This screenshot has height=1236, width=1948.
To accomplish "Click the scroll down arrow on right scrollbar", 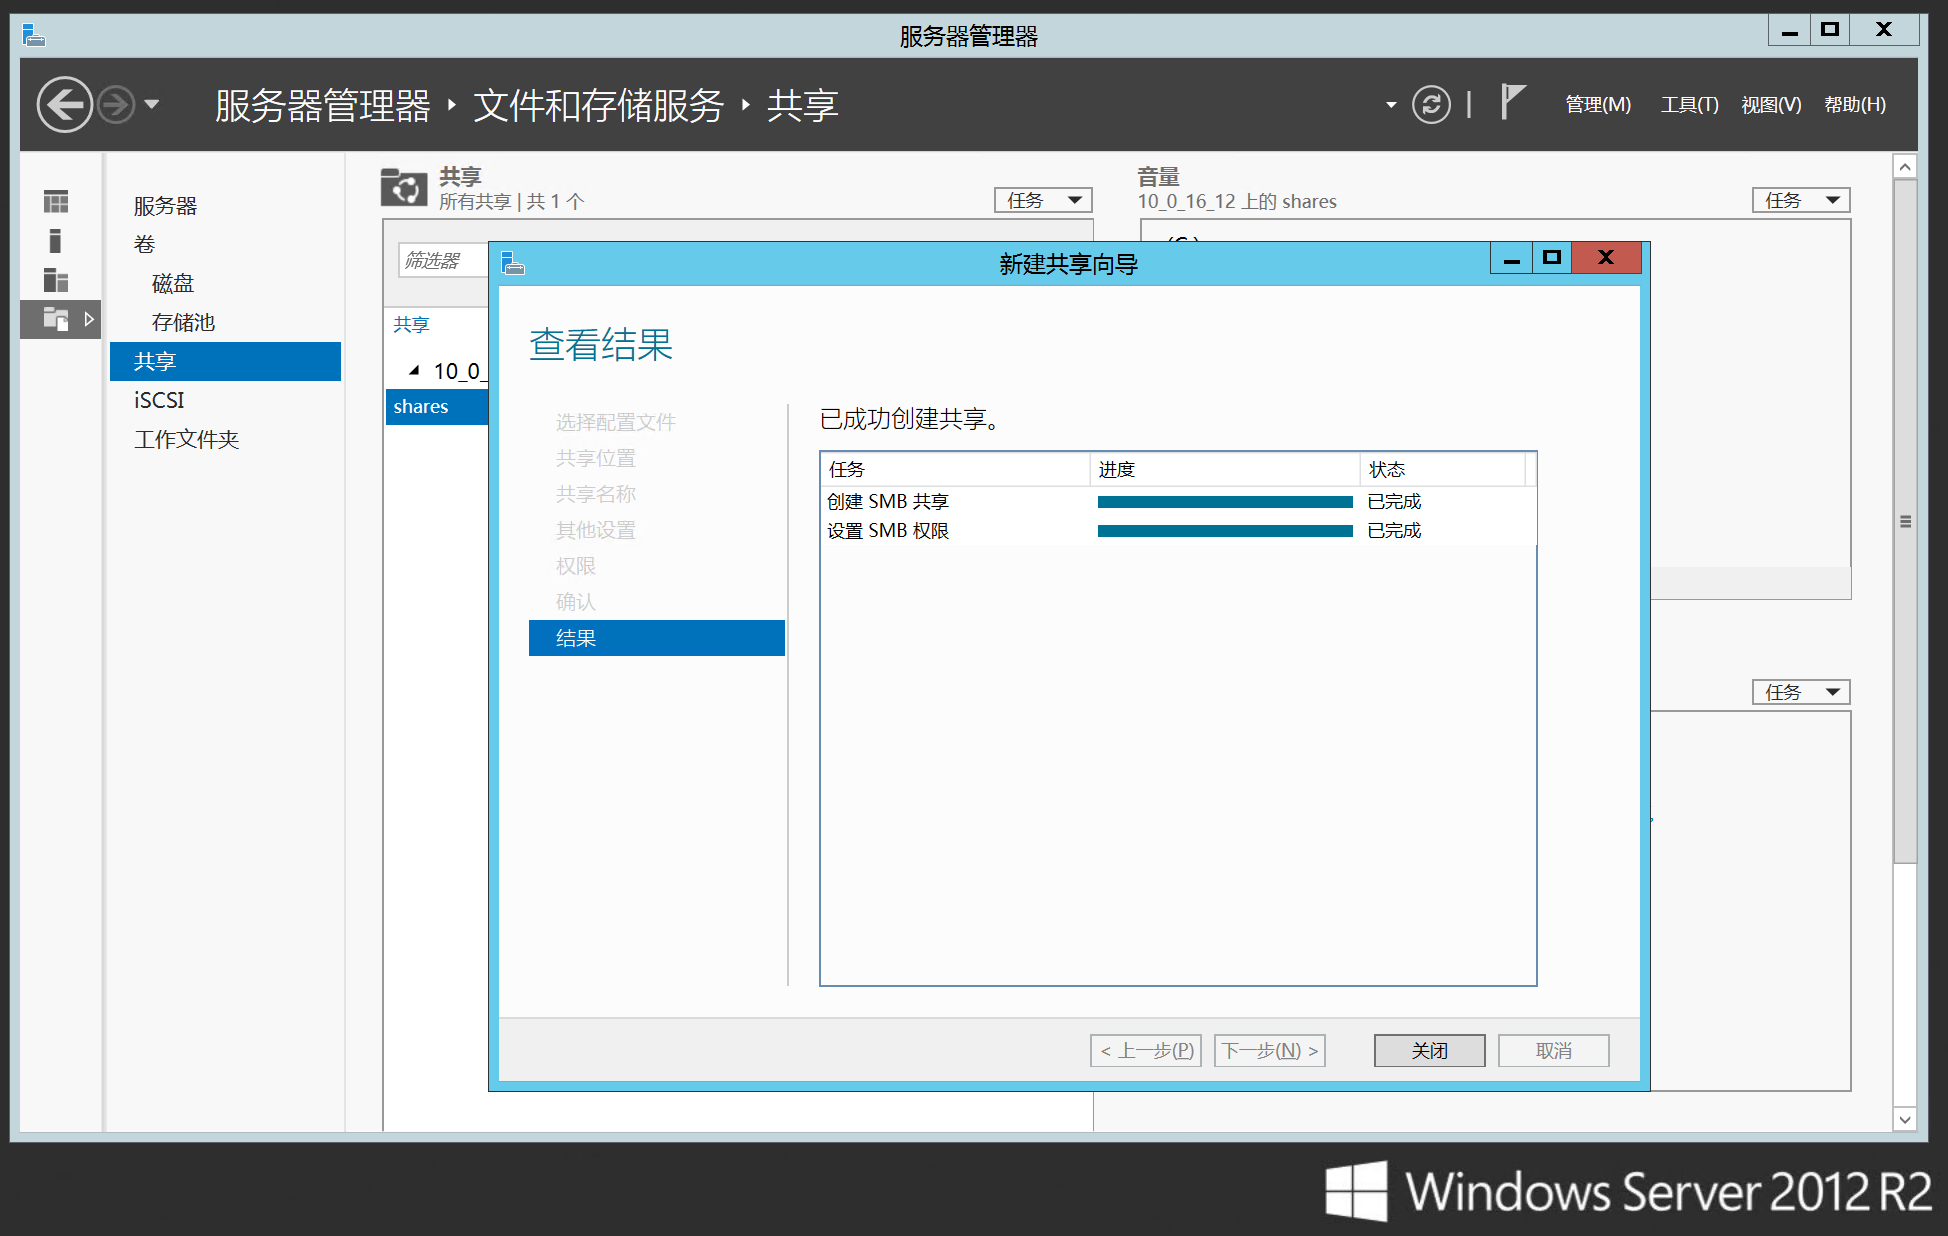I will [1905, 1120].
